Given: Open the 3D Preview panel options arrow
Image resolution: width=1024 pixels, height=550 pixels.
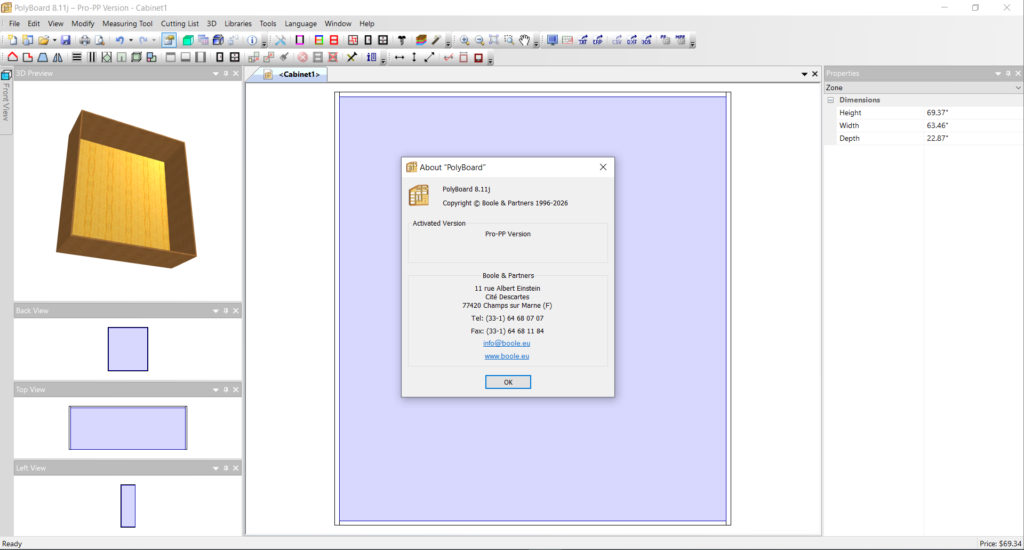Looking at the screenshot, I should (x=216, y=74).
